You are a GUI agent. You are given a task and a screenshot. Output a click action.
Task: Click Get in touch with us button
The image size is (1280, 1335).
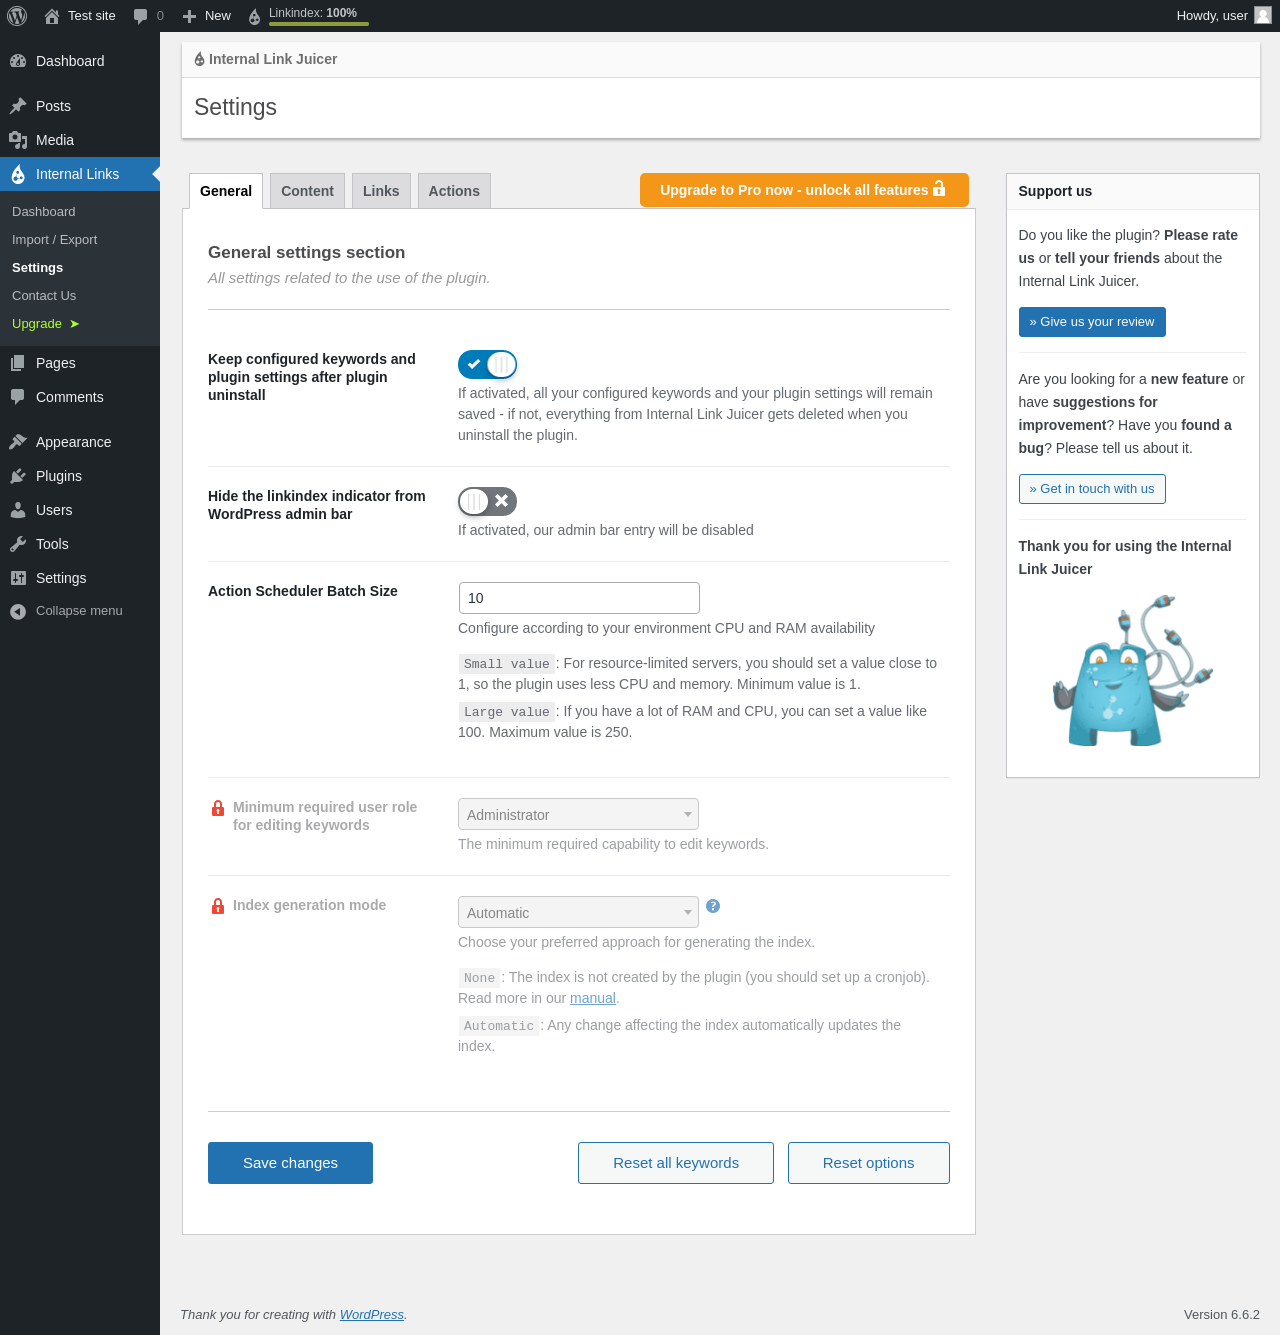[1092, 489]
